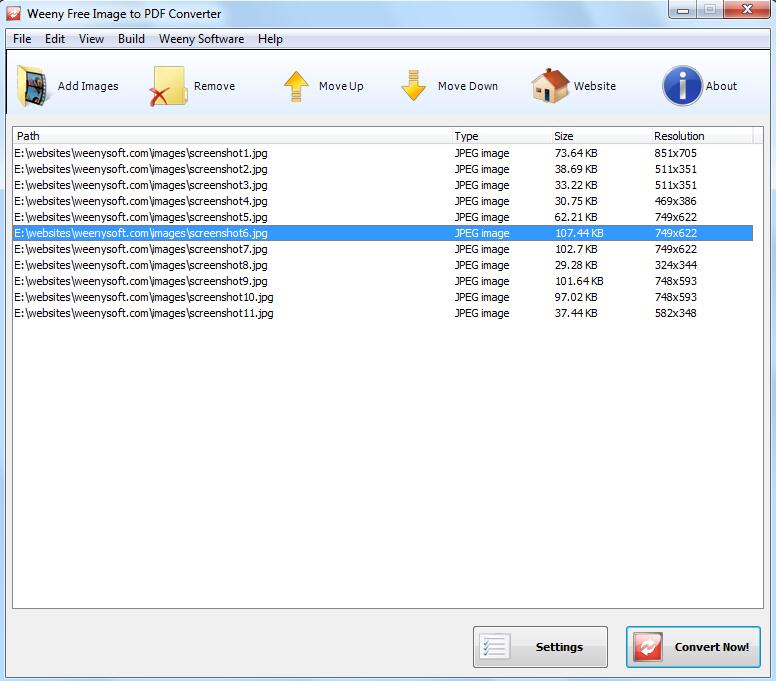Click the Remove folder icon with red X
The image size is (776, 681).
[168, 86]
